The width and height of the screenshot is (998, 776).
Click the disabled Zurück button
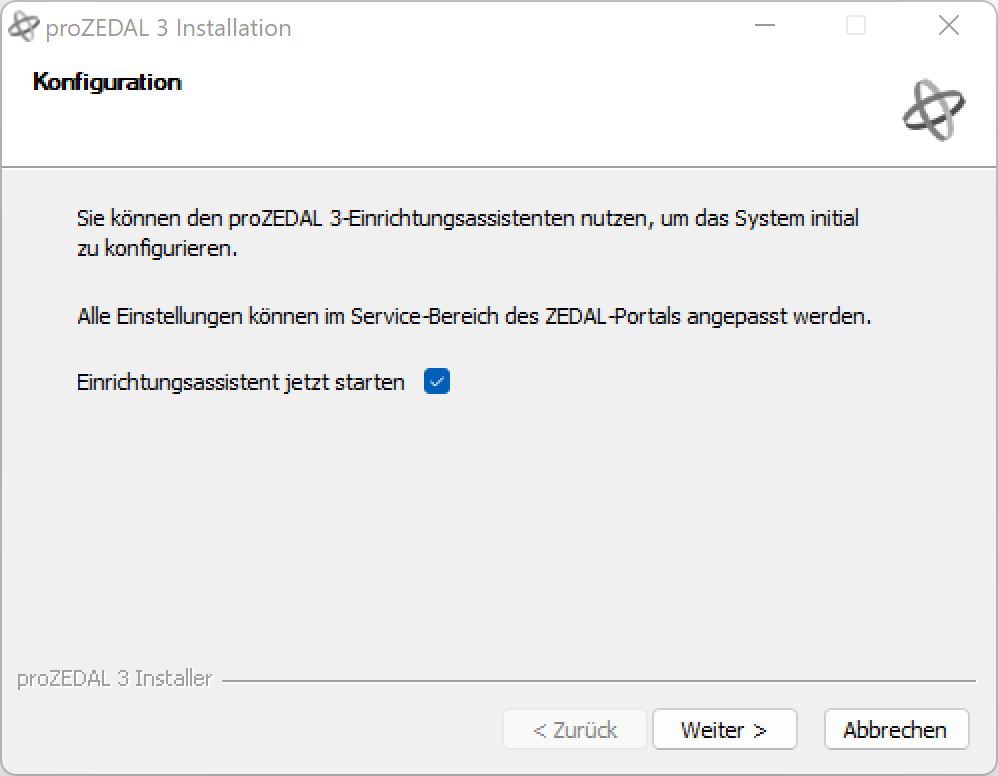pyautogui.click(x=575, y=730)
